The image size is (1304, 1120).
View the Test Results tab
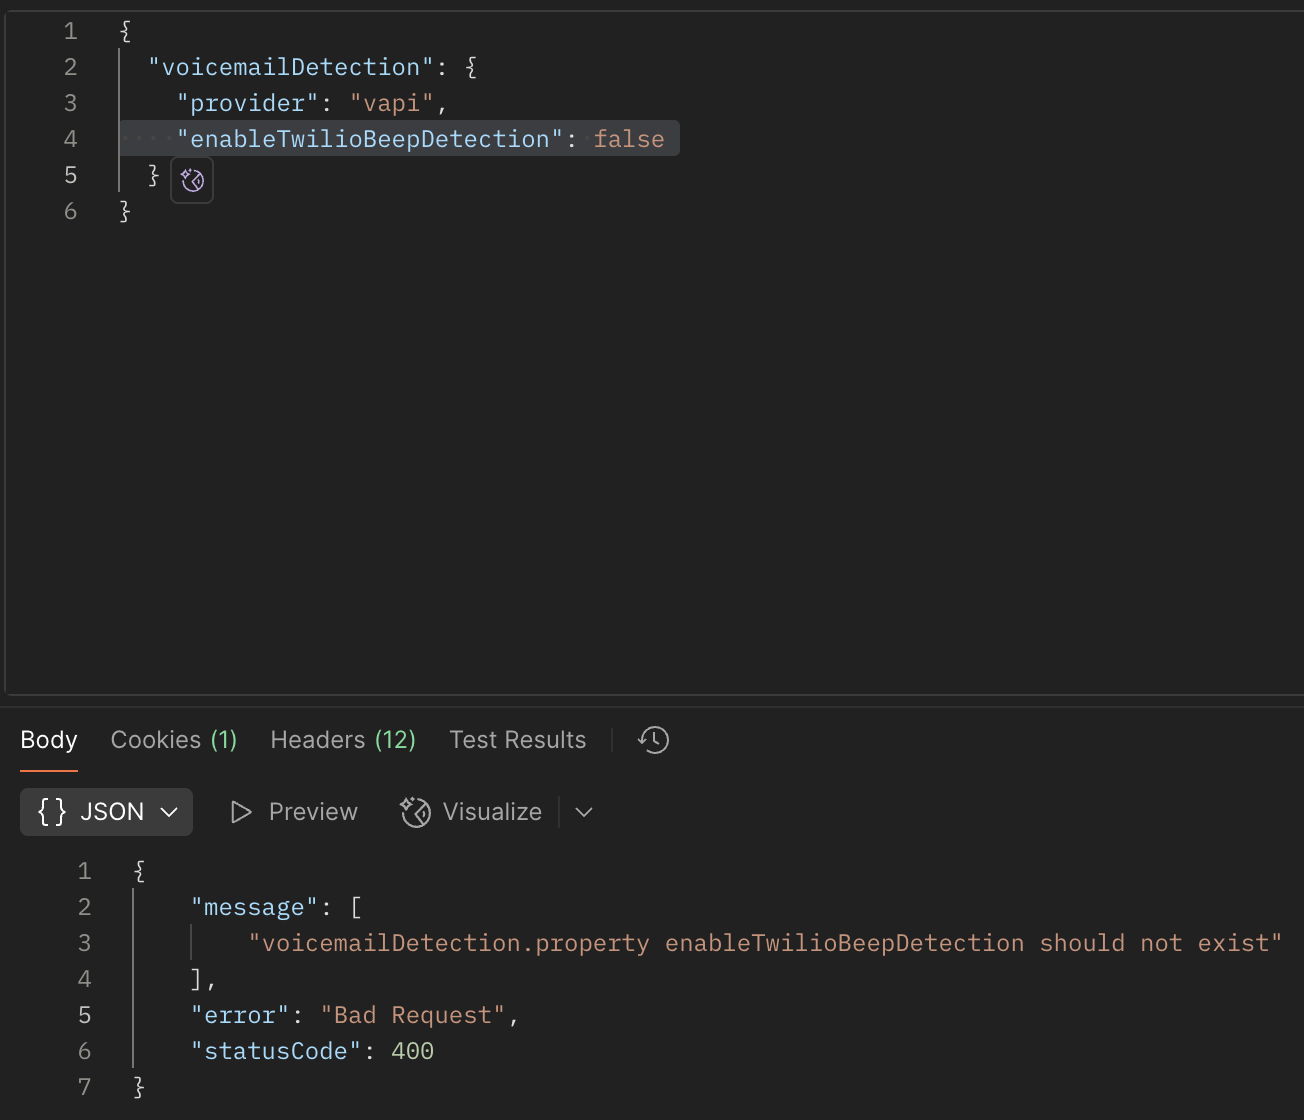pyautogui.click(x=517, y=740)
